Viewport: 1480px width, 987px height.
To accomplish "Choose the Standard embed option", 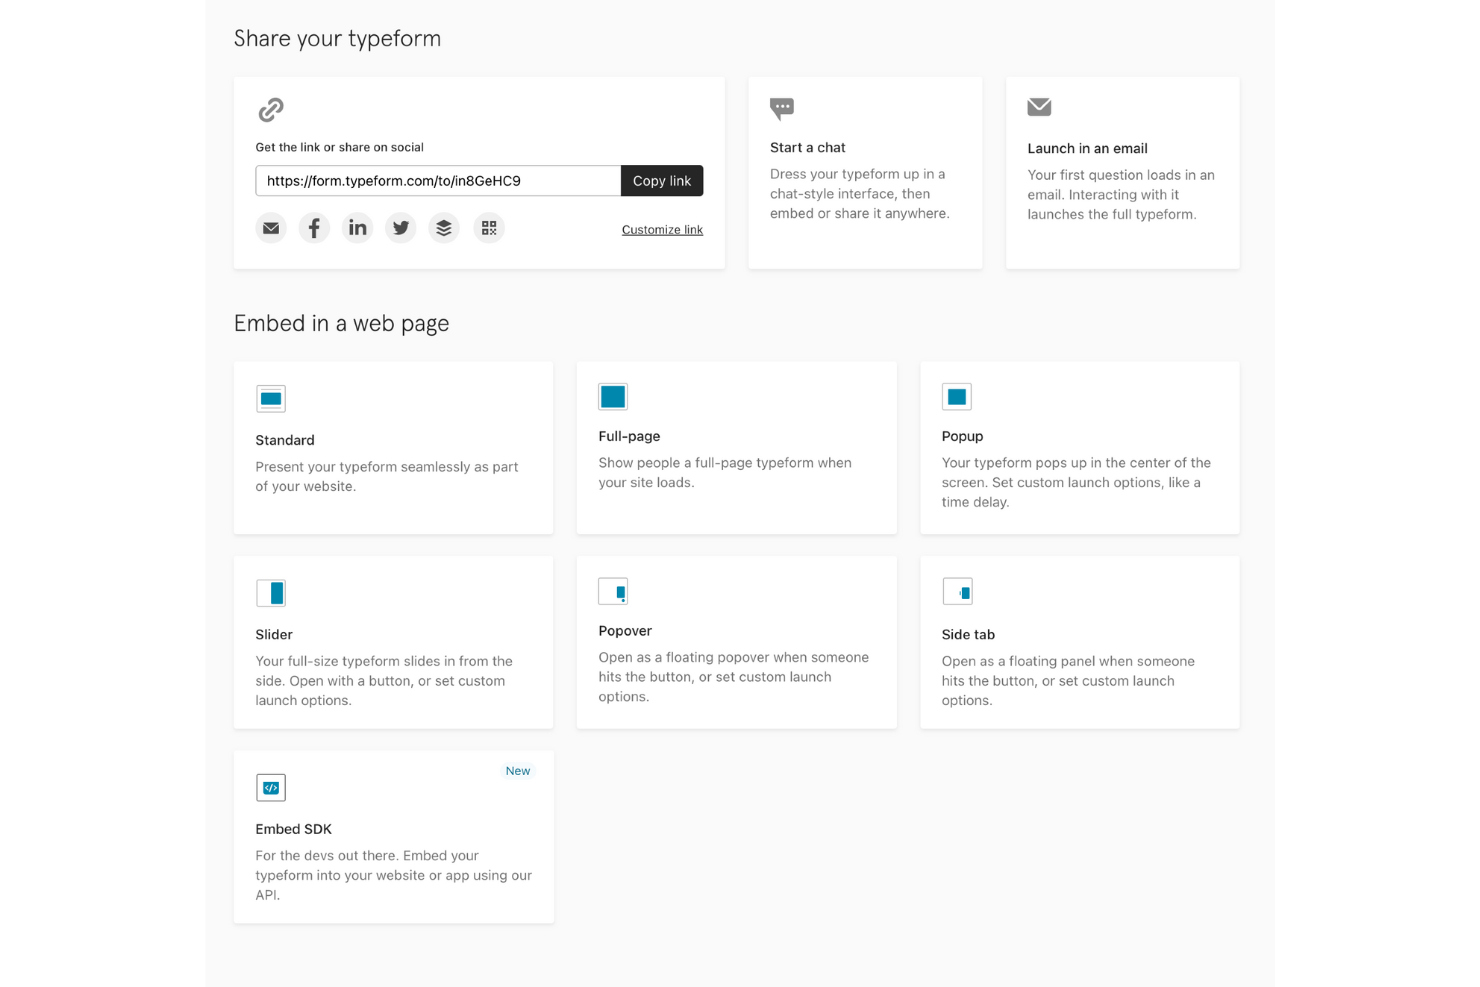I will tap(393, 447).
